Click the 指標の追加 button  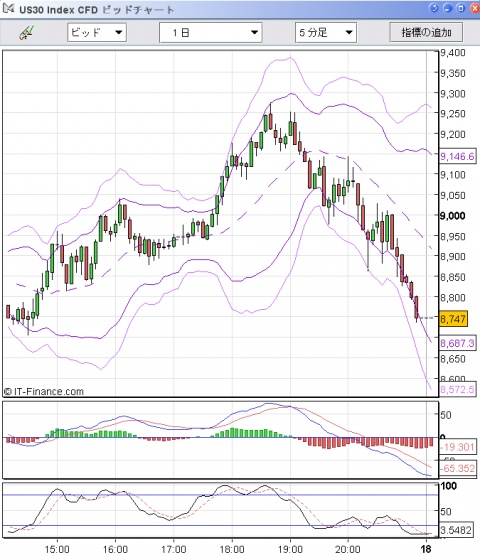pos(426,33)
